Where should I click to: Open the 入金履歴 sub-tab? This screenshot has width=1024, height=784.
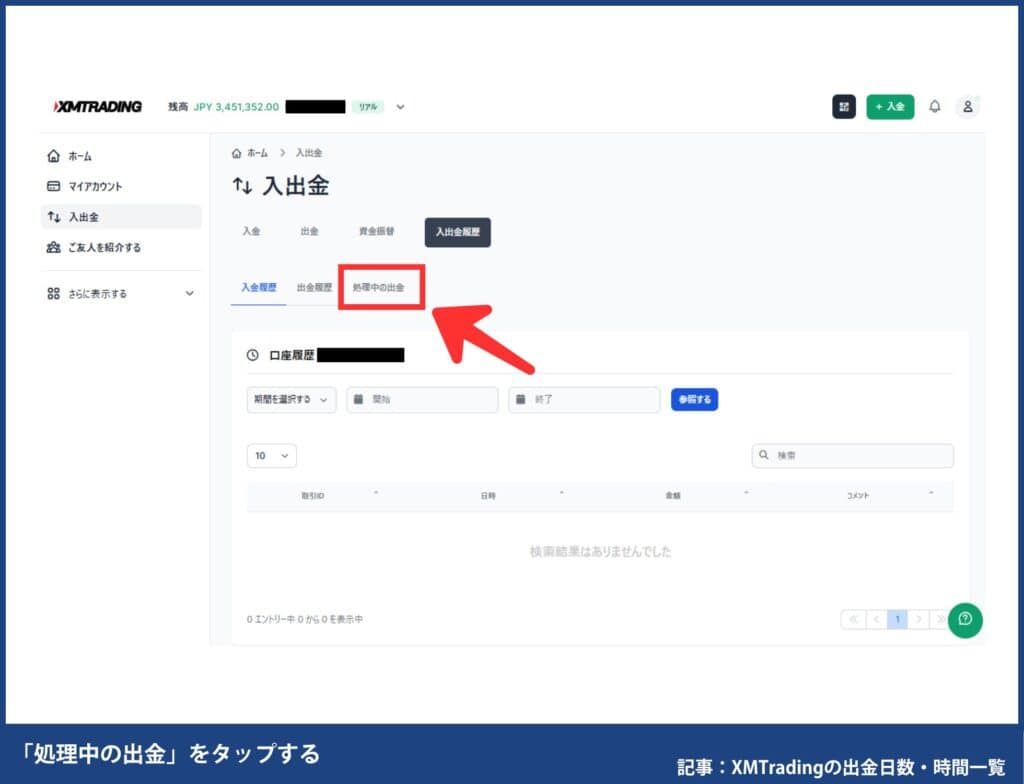coord(259,287)
